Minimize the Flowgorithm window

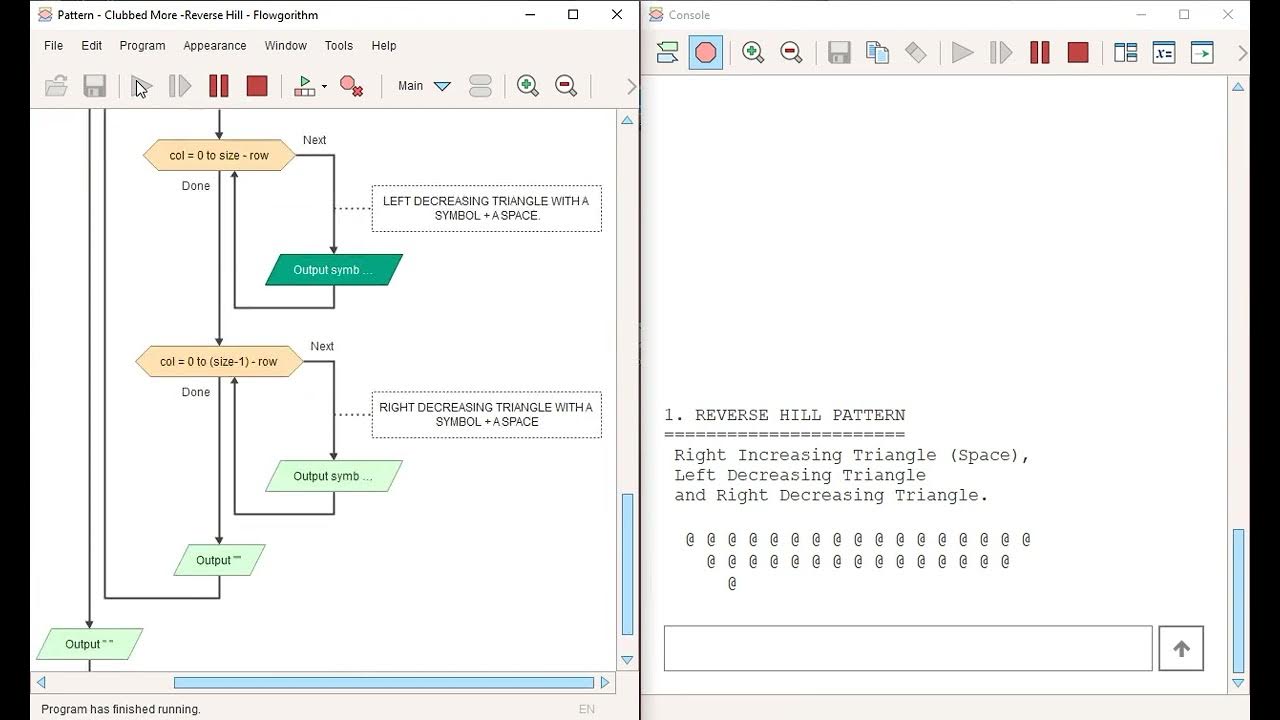[x=529, y=15]
